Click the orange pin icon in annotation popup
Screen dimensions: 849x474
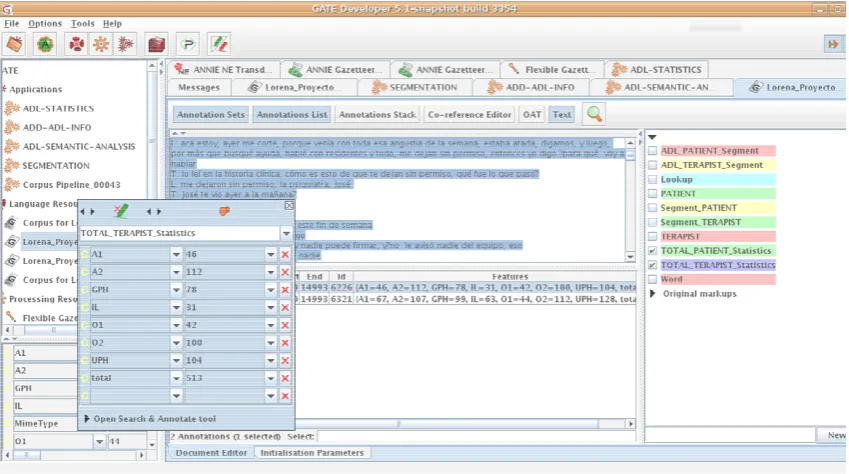click(224, 211)
